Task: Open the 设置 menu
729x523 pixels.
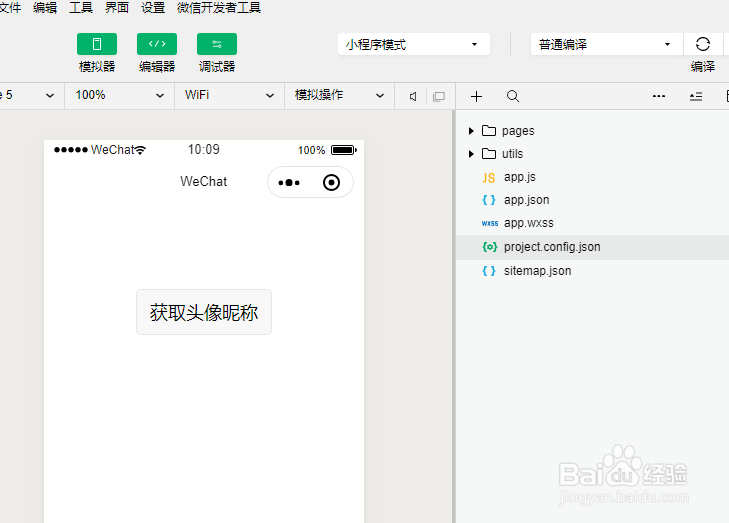Action: [153, 7]
